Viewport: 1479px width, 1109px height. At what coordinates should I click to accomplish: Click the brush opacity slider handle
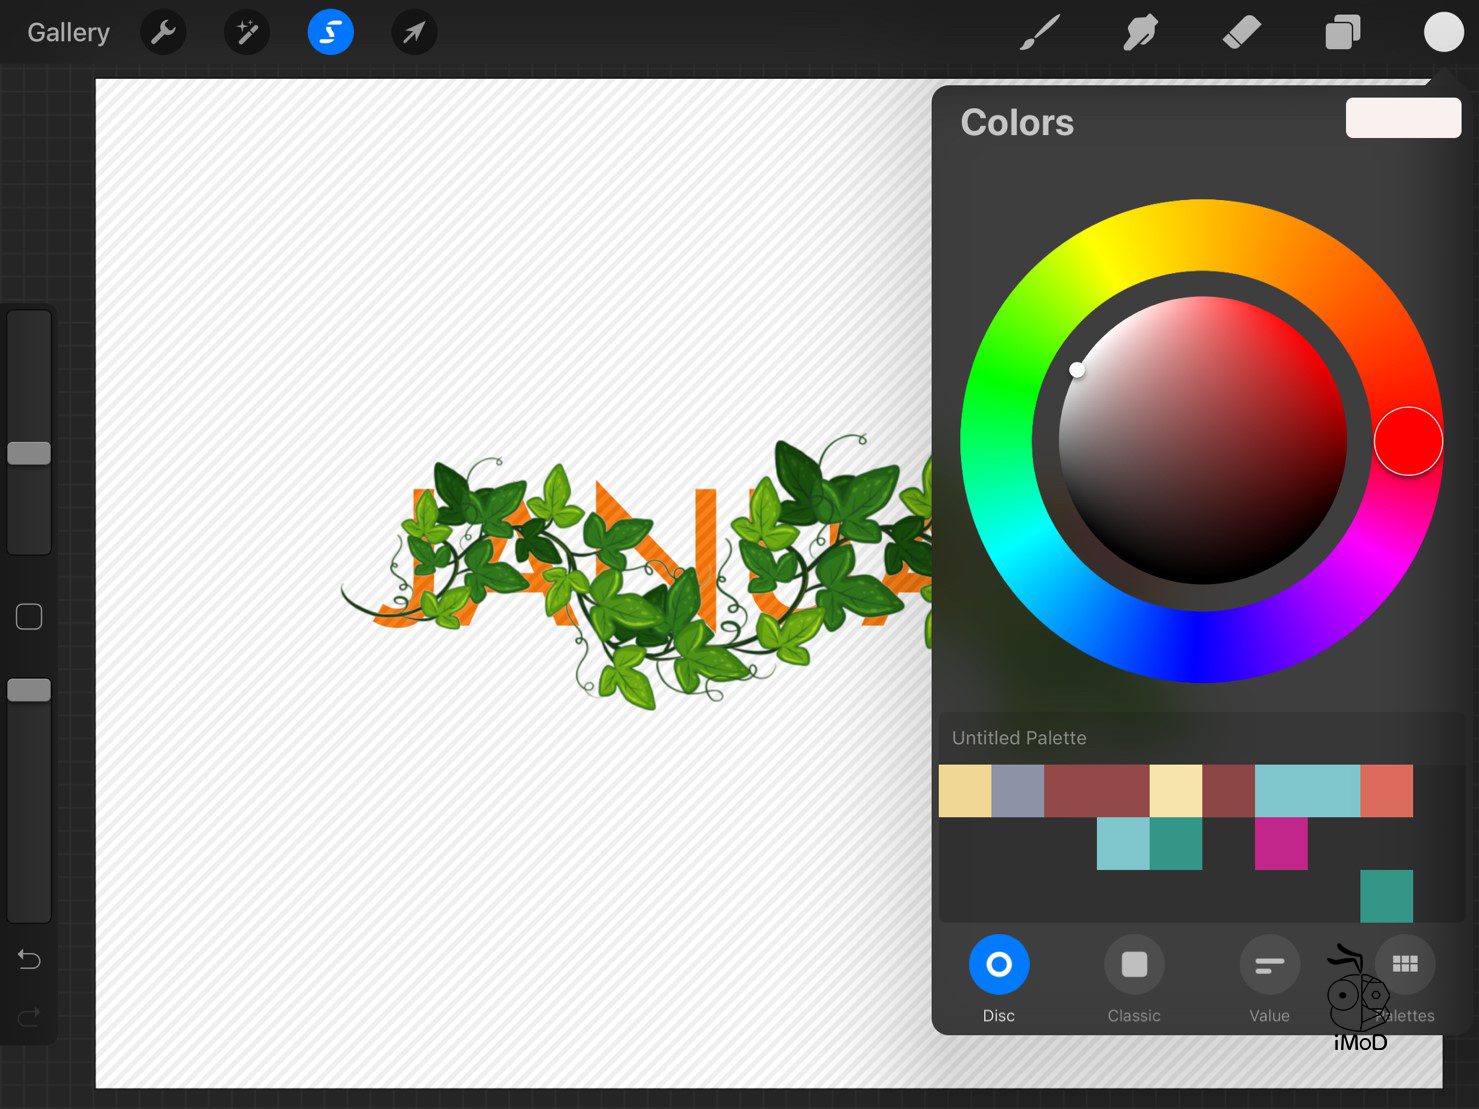pyautogui.click(x=29, y=690)
